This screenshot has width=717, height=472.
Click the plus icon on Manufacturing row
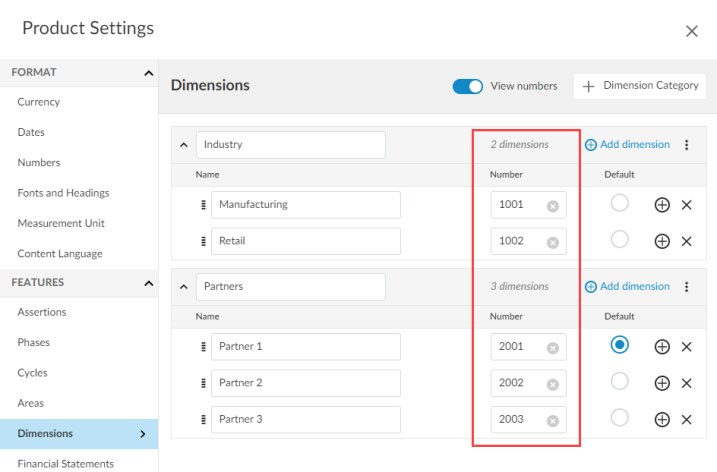(x=661, y=205)
